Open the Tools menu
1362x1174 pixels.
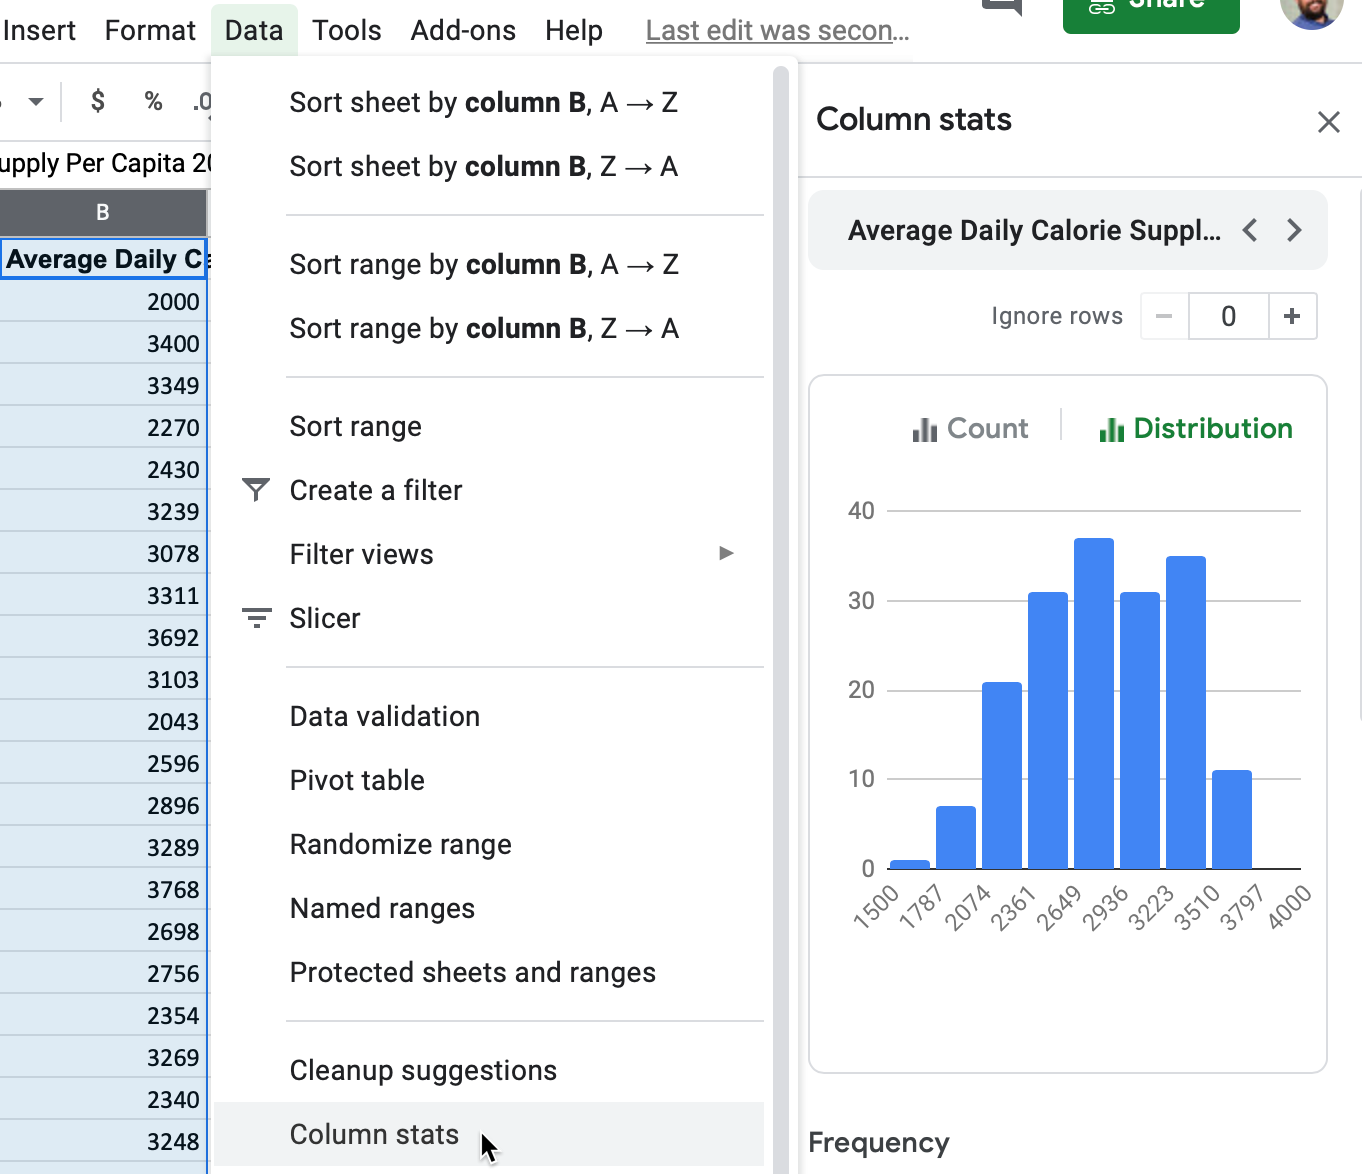(x=346, y=31)
